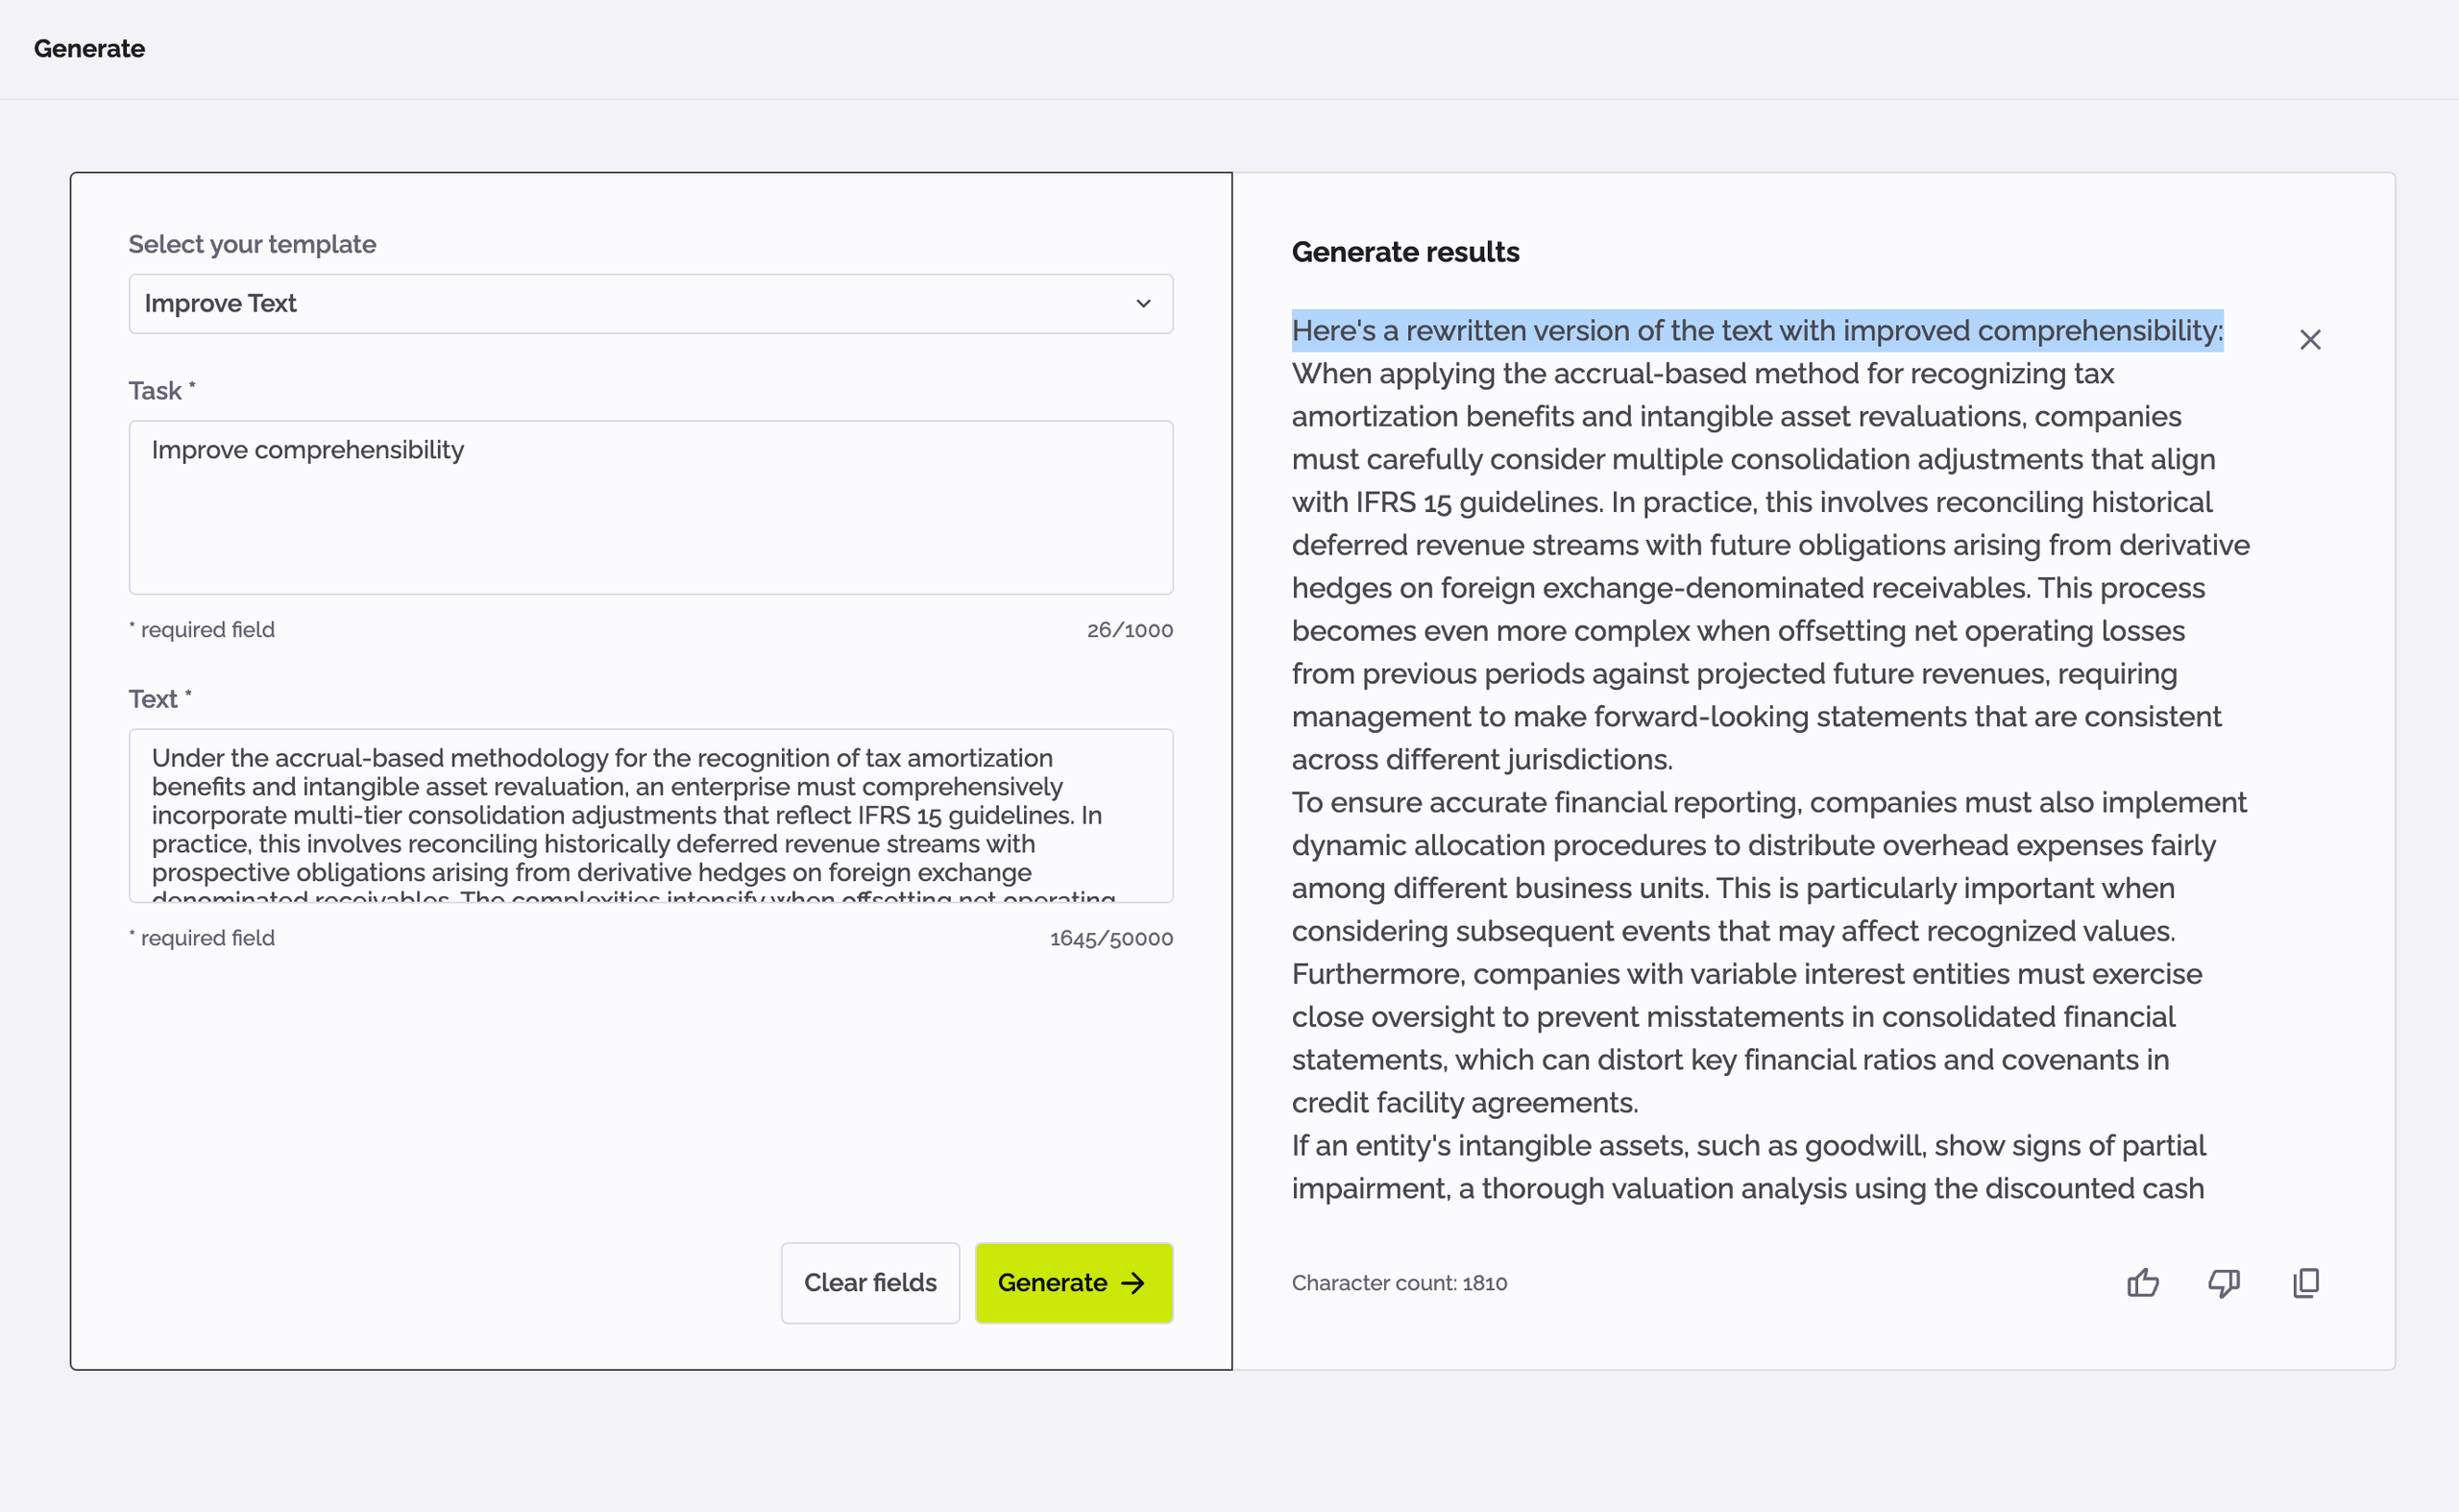Give a thumbs down to the generated result

[x=2224, y=1283]
